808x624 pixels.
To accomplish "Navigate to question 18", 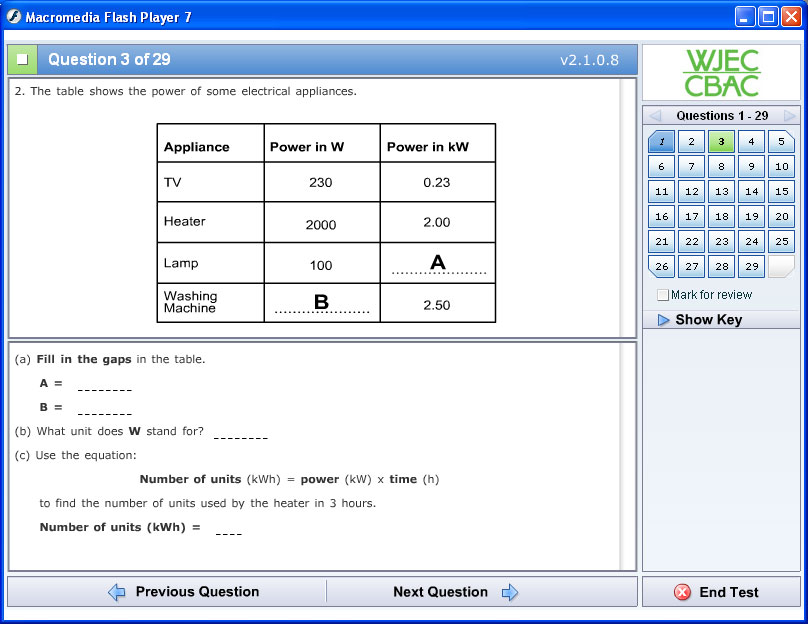I will coord(721,216).
